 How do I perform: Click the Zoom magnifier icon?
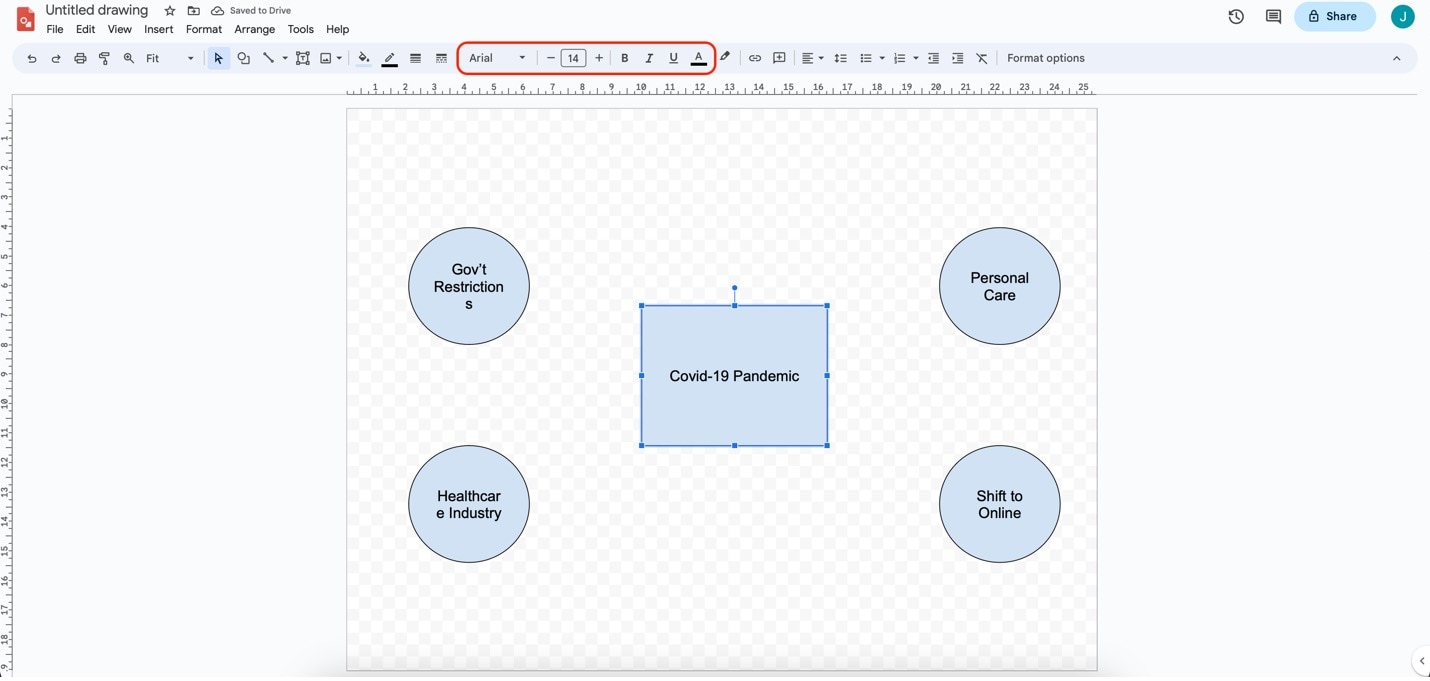pyautogui.click(x=129, y=59)
